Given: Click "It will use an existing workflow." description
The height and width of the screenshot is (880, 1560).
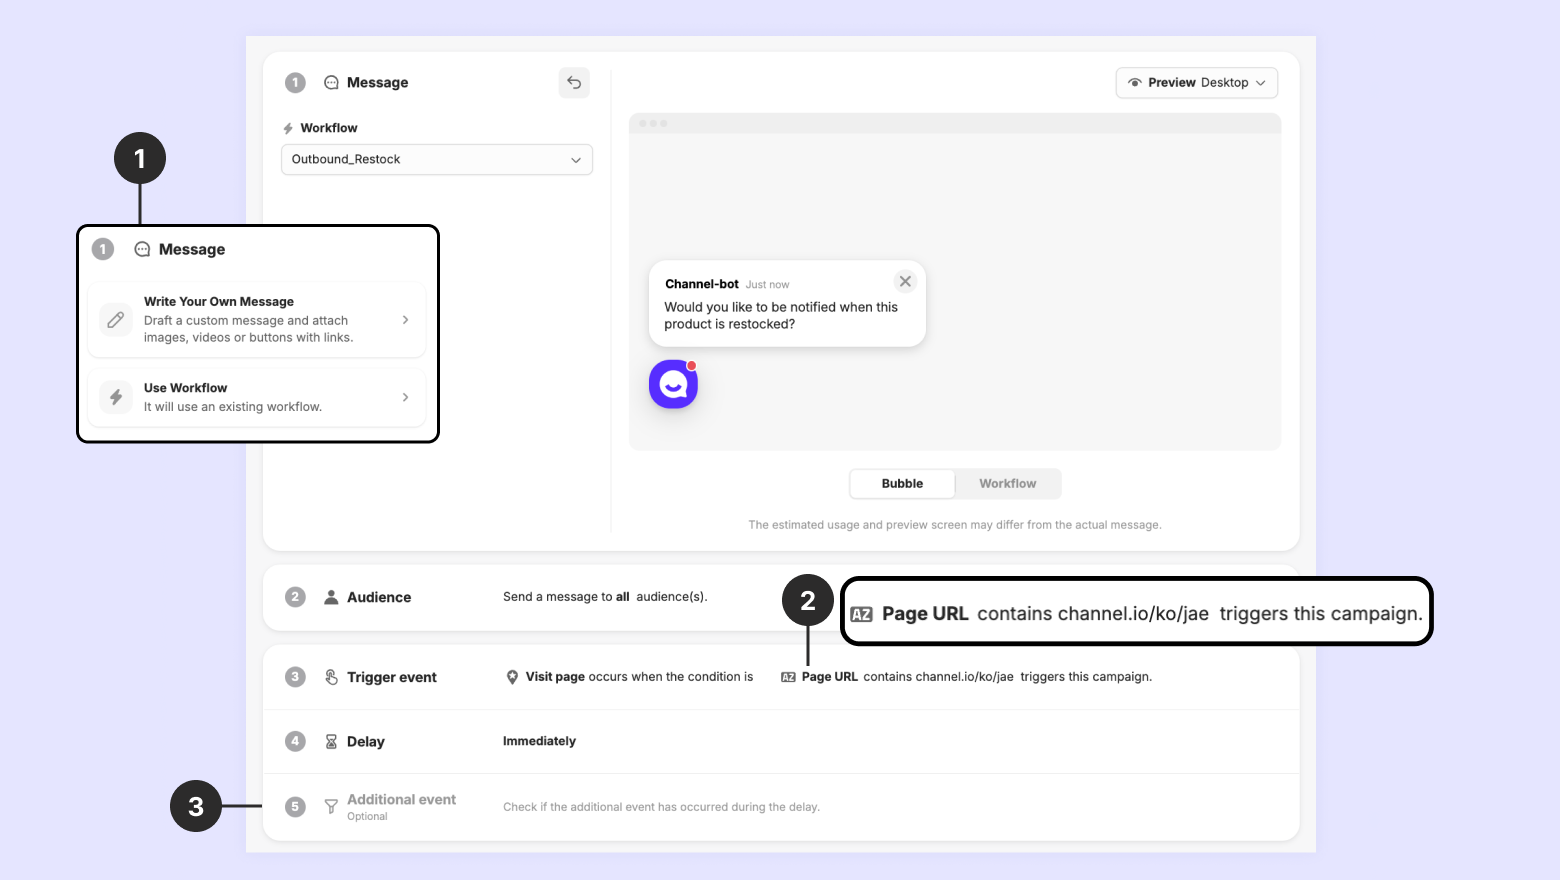Looking at the screenshot, I should pyautogui.click(x=233, y=407).
